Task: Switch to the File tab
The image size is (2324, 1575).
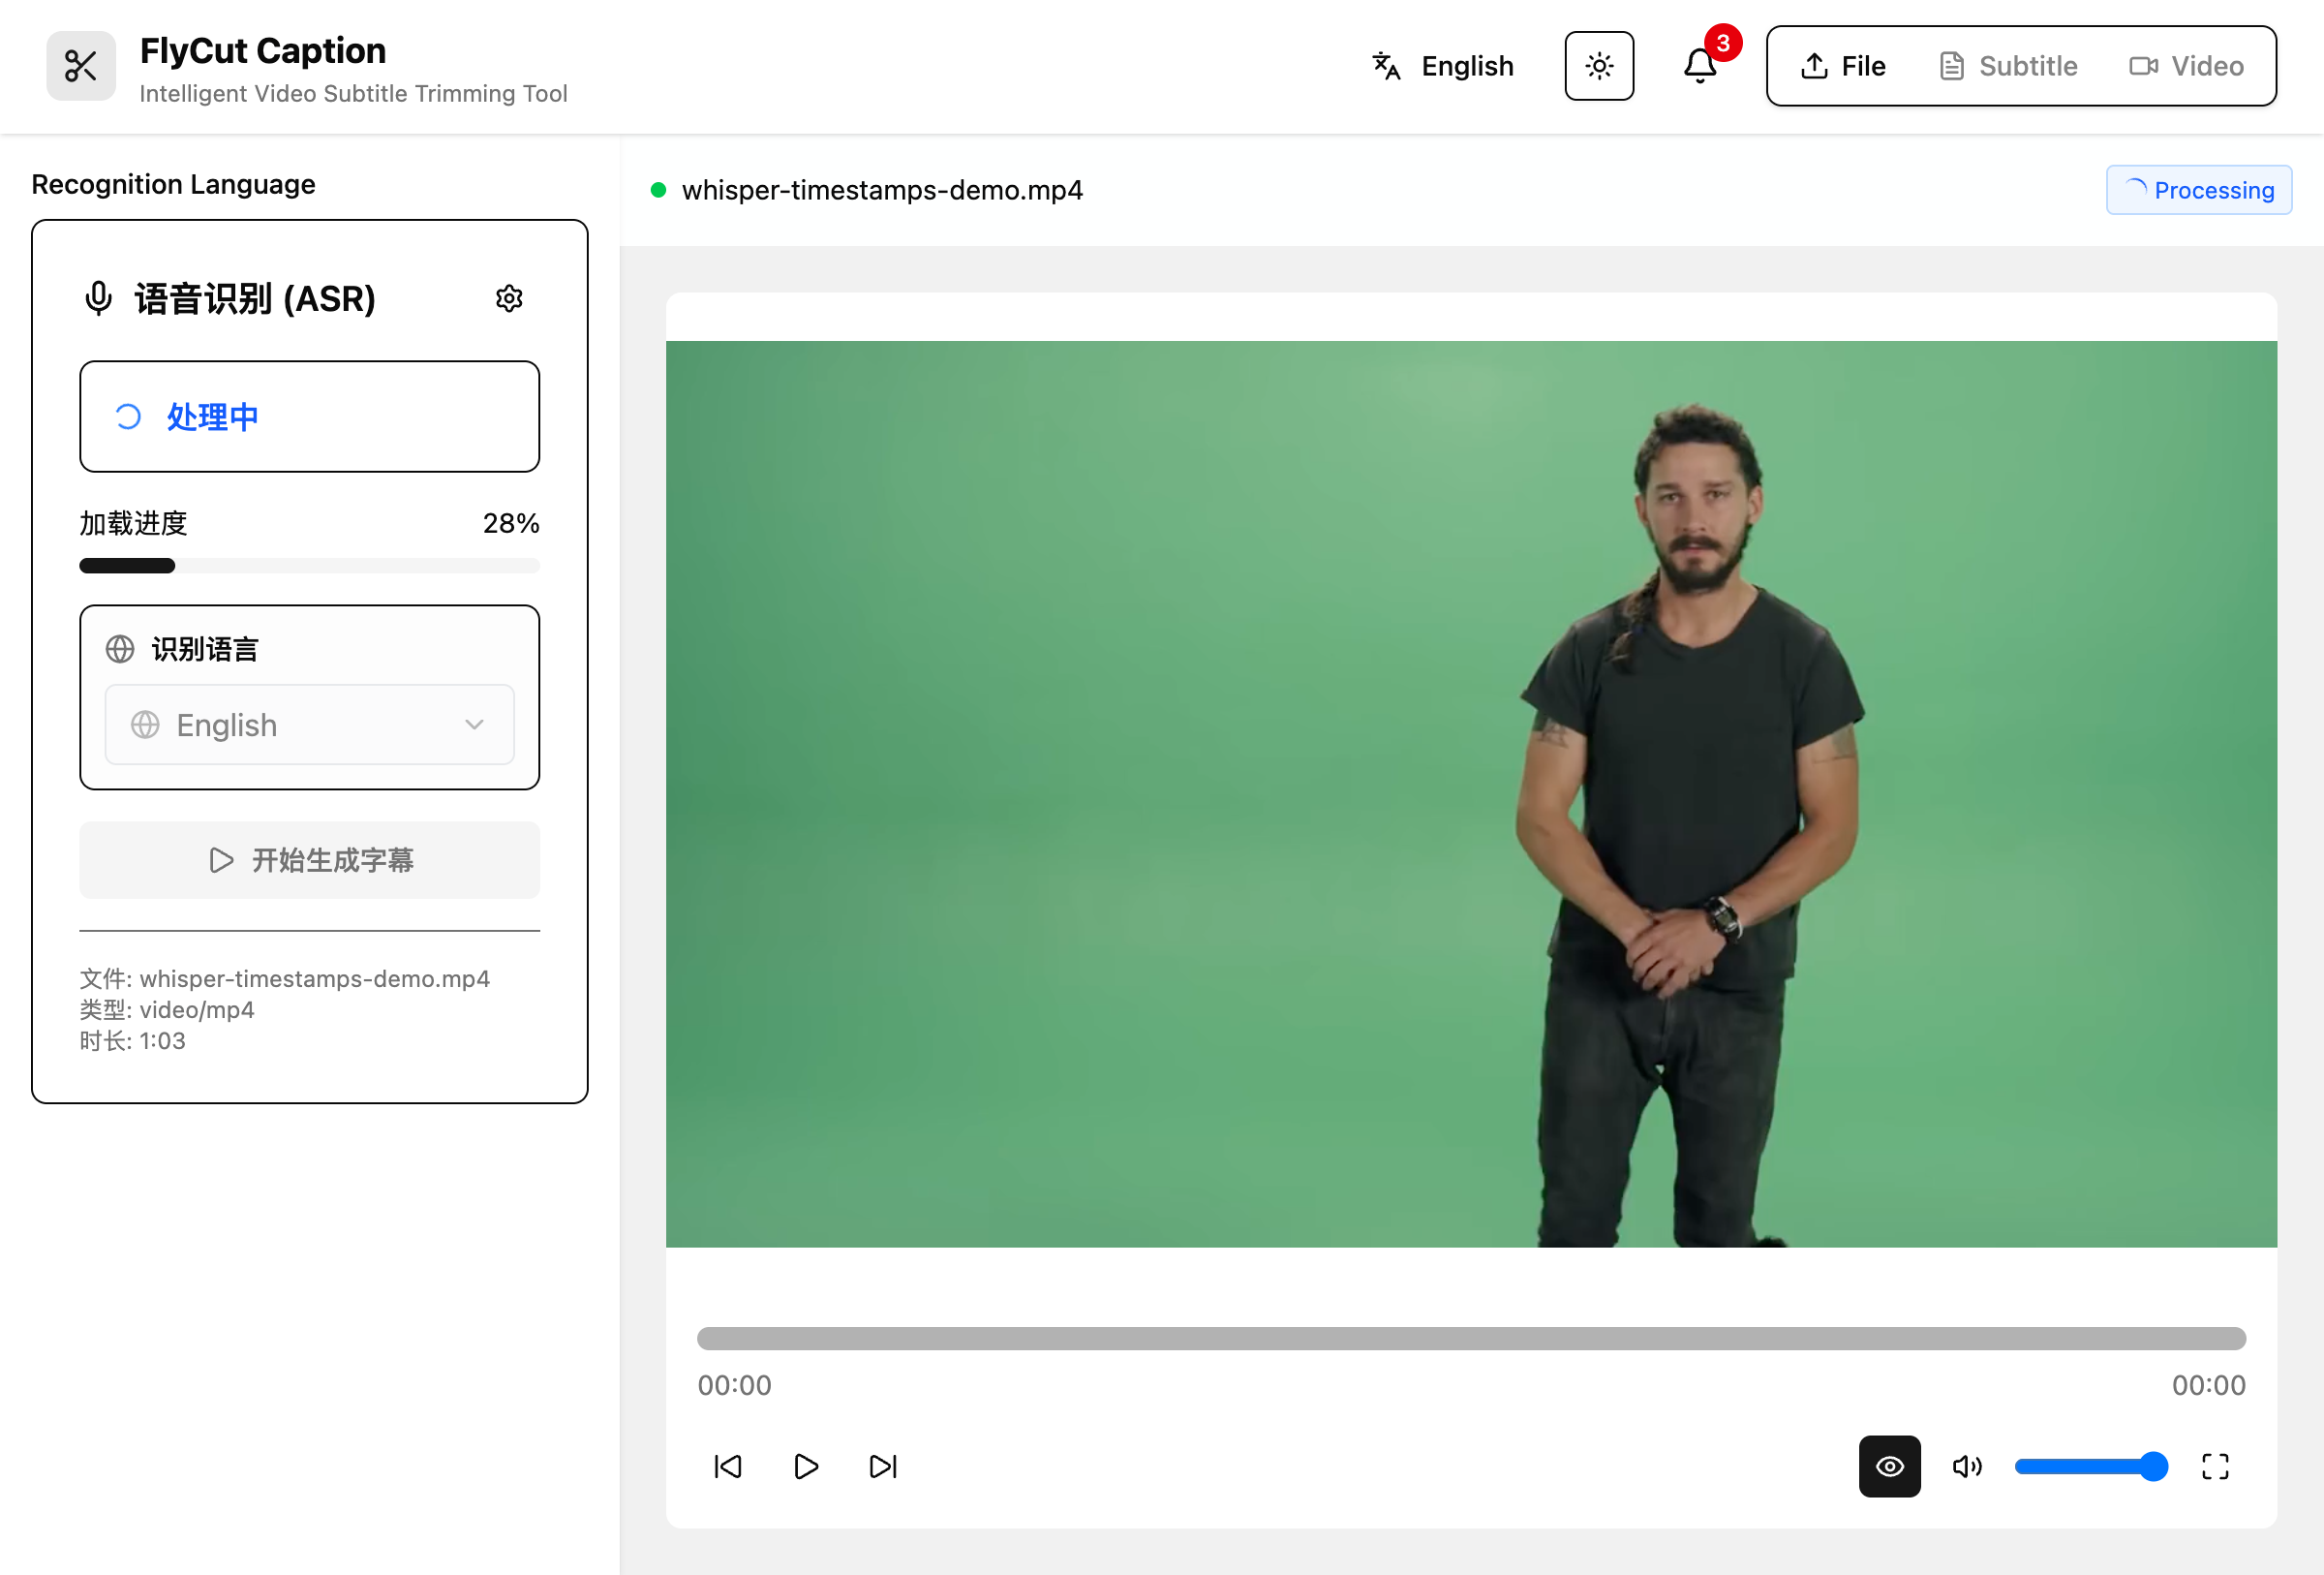Action: point(1843,66)
